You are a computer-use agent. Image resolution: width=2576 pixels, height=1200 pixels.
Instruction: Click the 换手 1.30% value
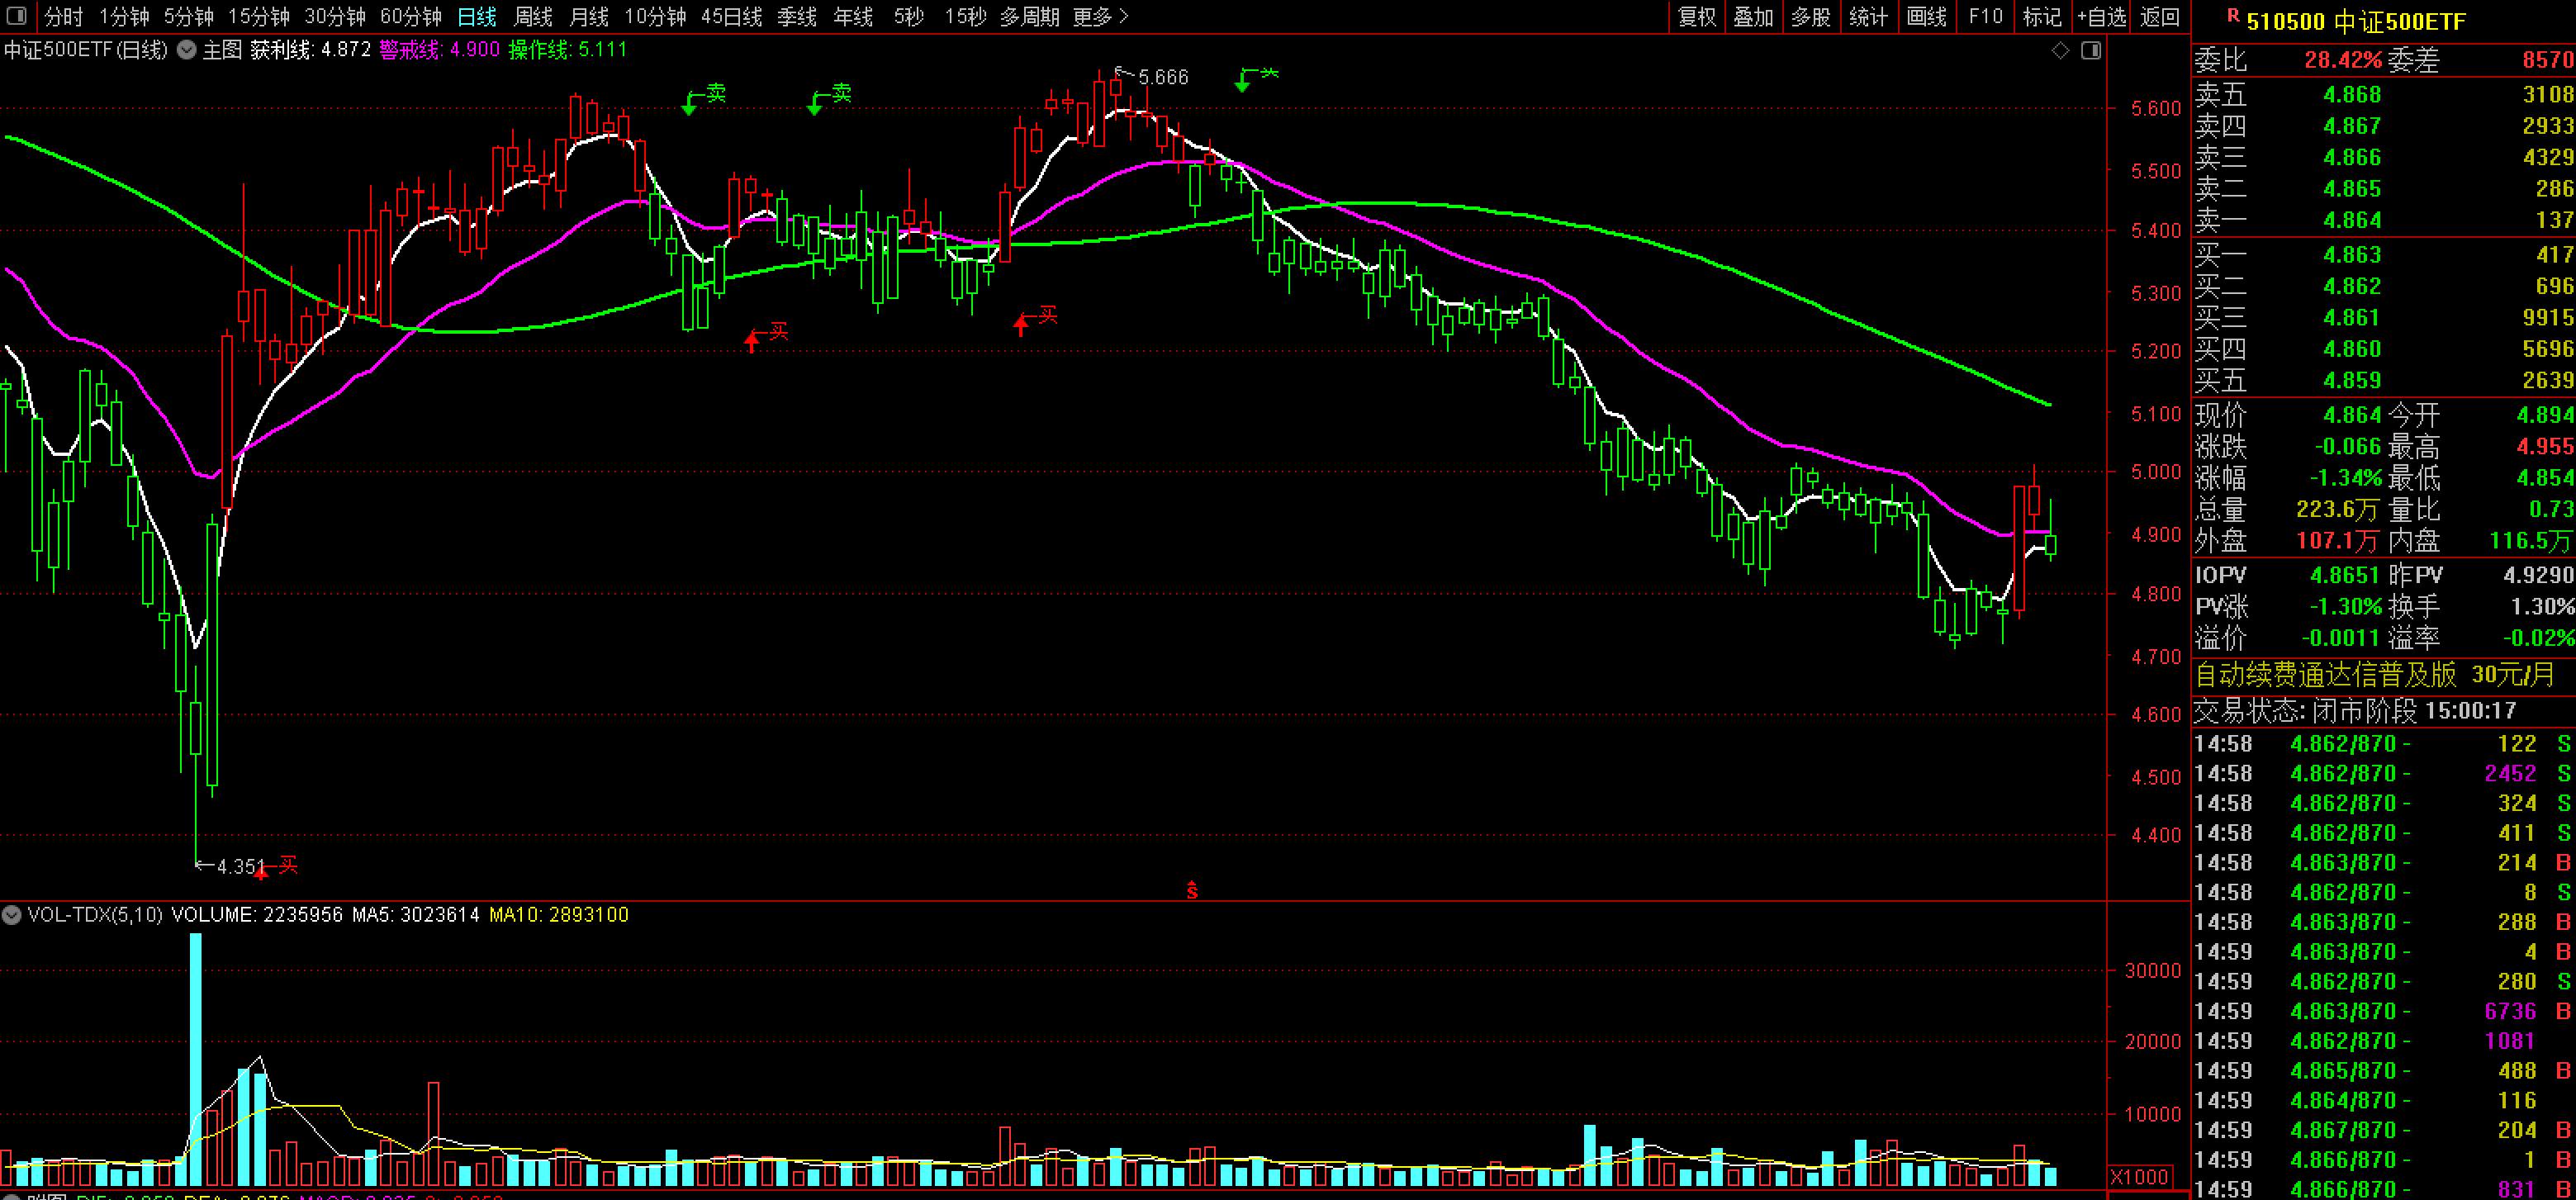coord(2542,607)
